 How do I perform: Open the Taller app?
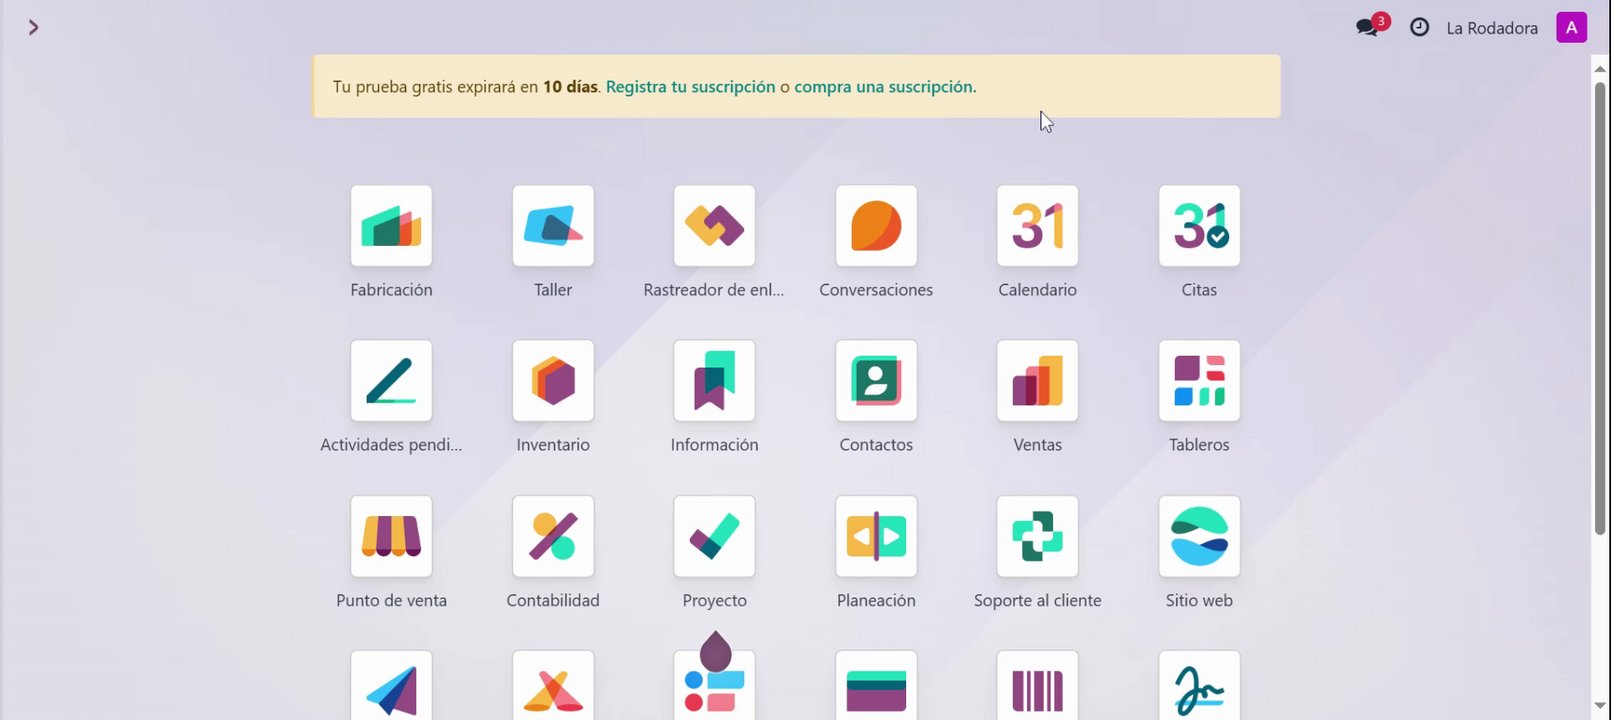[553, 226]
